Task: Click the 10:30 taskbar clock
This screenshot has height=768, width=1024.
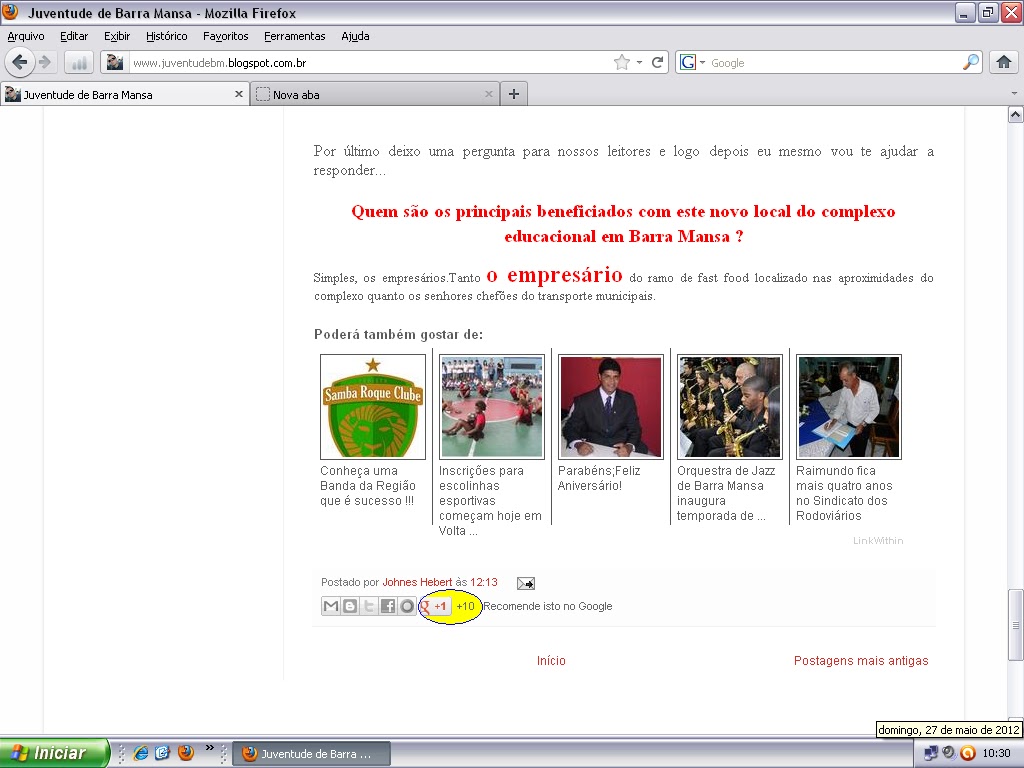Action: (x=997, y=753)
